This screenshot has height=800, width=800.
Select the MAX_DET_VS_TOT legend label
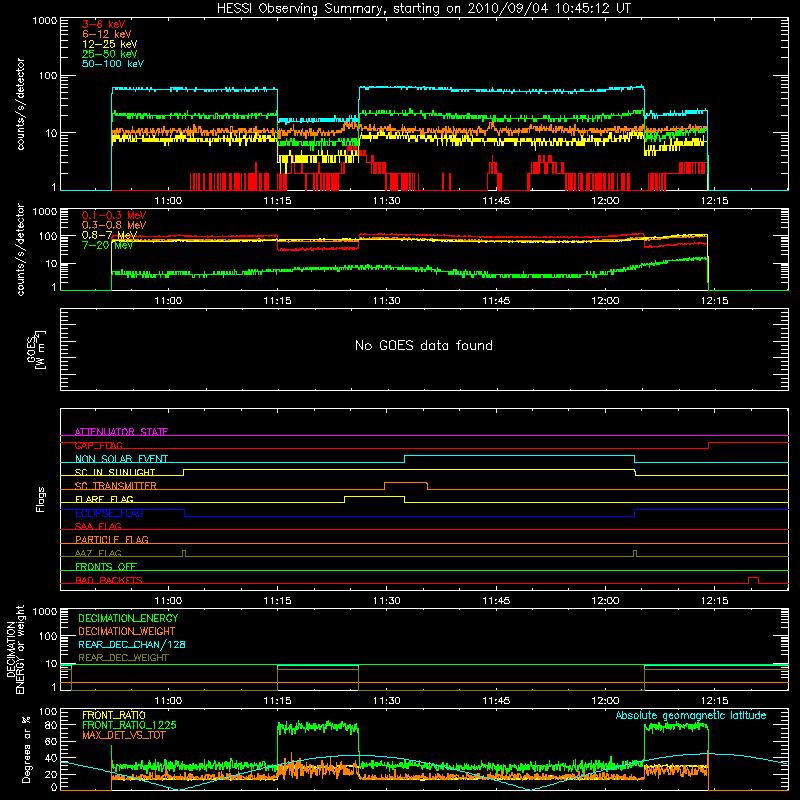(123, 735)
